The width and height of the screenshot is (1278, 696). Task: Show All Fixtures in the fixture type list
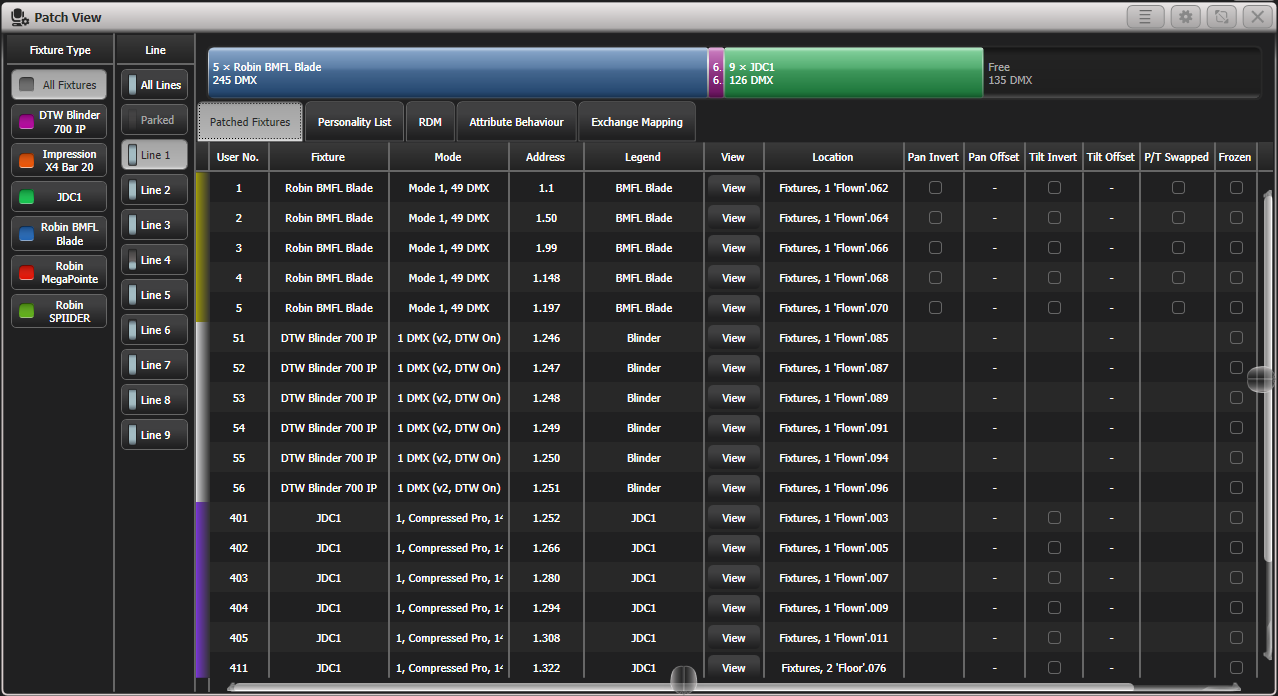59,85
